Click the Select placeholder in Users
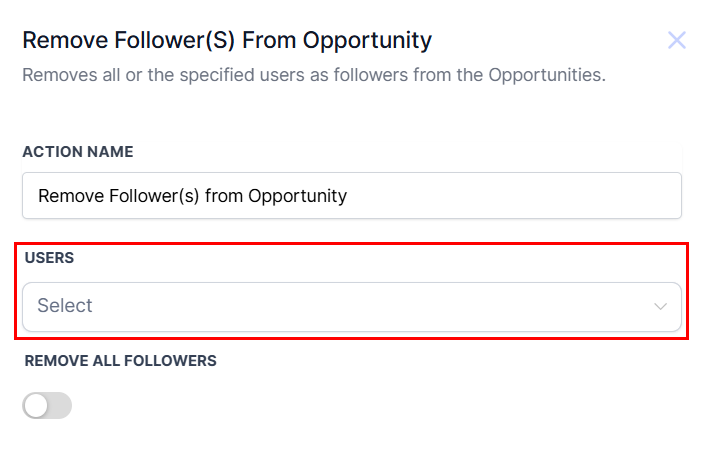Viewport: 712px width, 450px height. (x=65, y=306)
